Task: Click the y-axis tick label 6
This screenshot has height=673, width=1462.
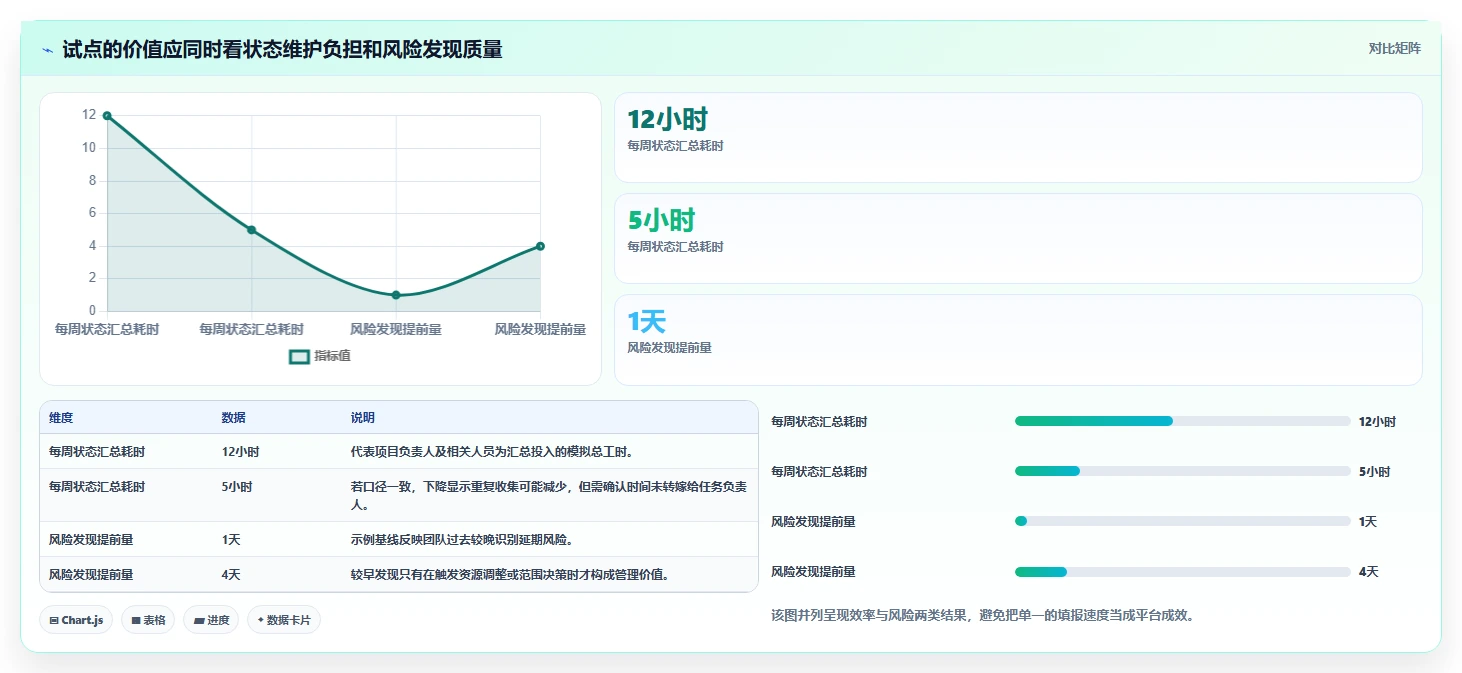Action: [92, 213]
